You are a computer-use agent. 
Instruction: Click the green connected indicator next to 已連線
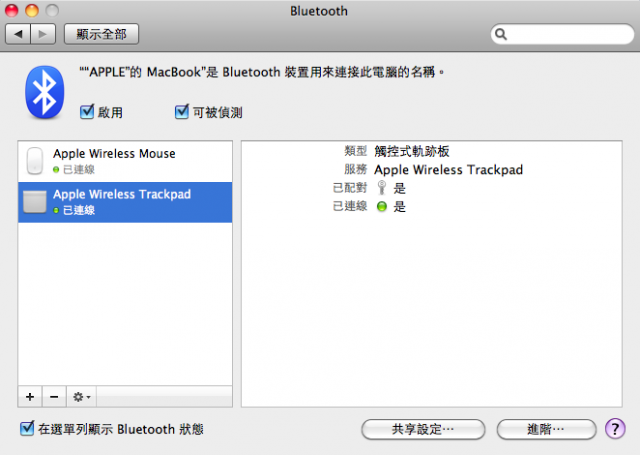(x=382, y=206)
